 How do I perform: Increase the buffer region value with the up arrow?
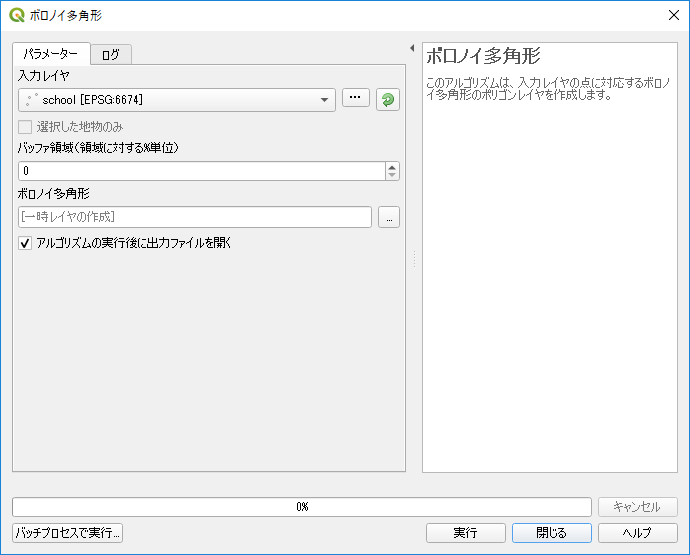[x=392, y=167]
